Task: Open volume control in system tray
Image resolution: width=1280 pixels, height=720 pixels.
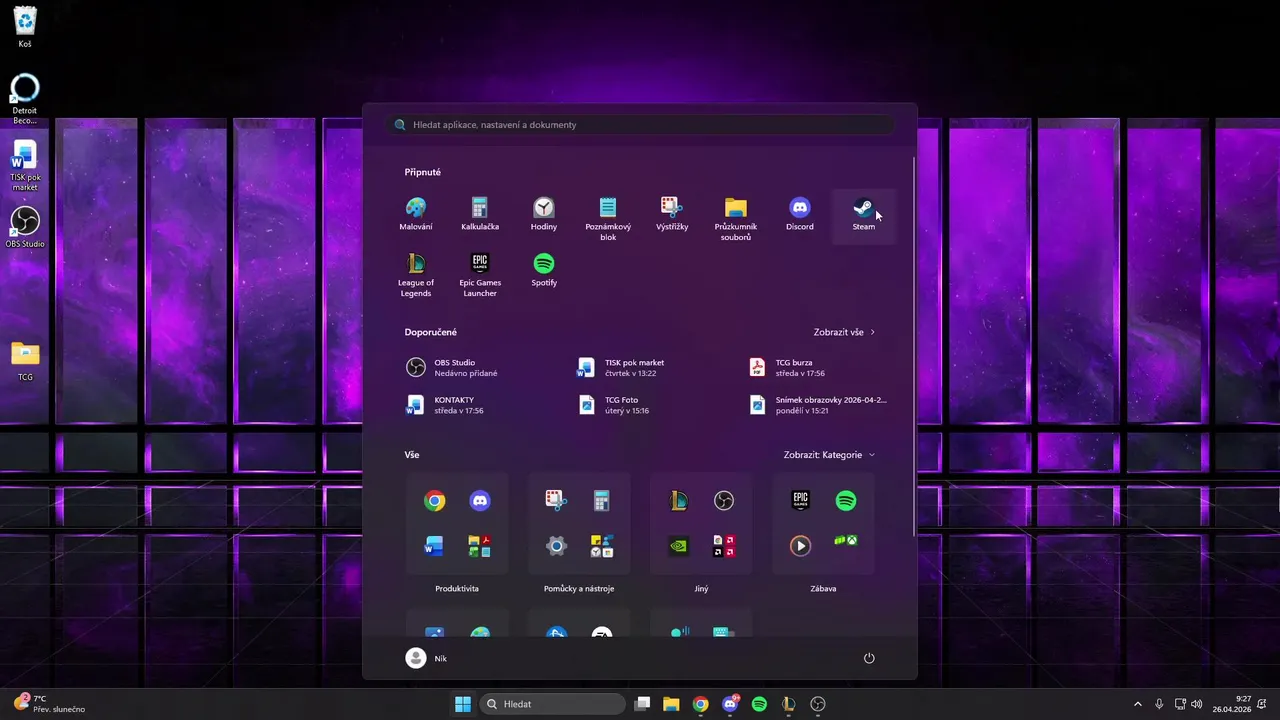Action: [1197, 704]
